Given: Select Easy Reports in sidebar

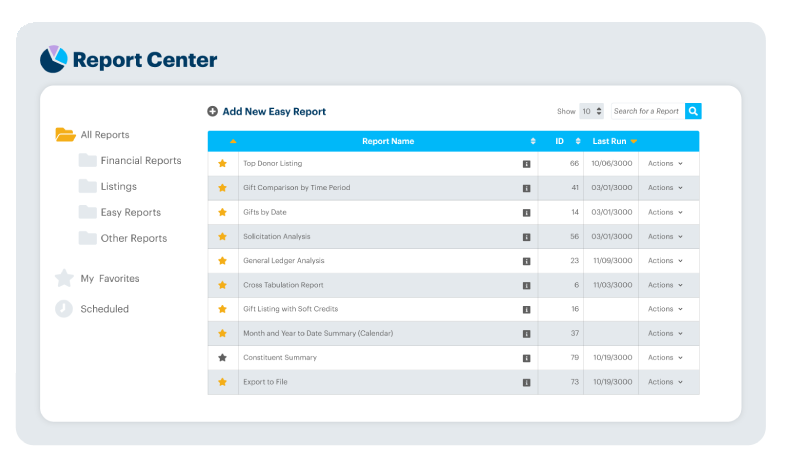Looking at the screenshot, I should pyautogui.click(x=130, y=212).
